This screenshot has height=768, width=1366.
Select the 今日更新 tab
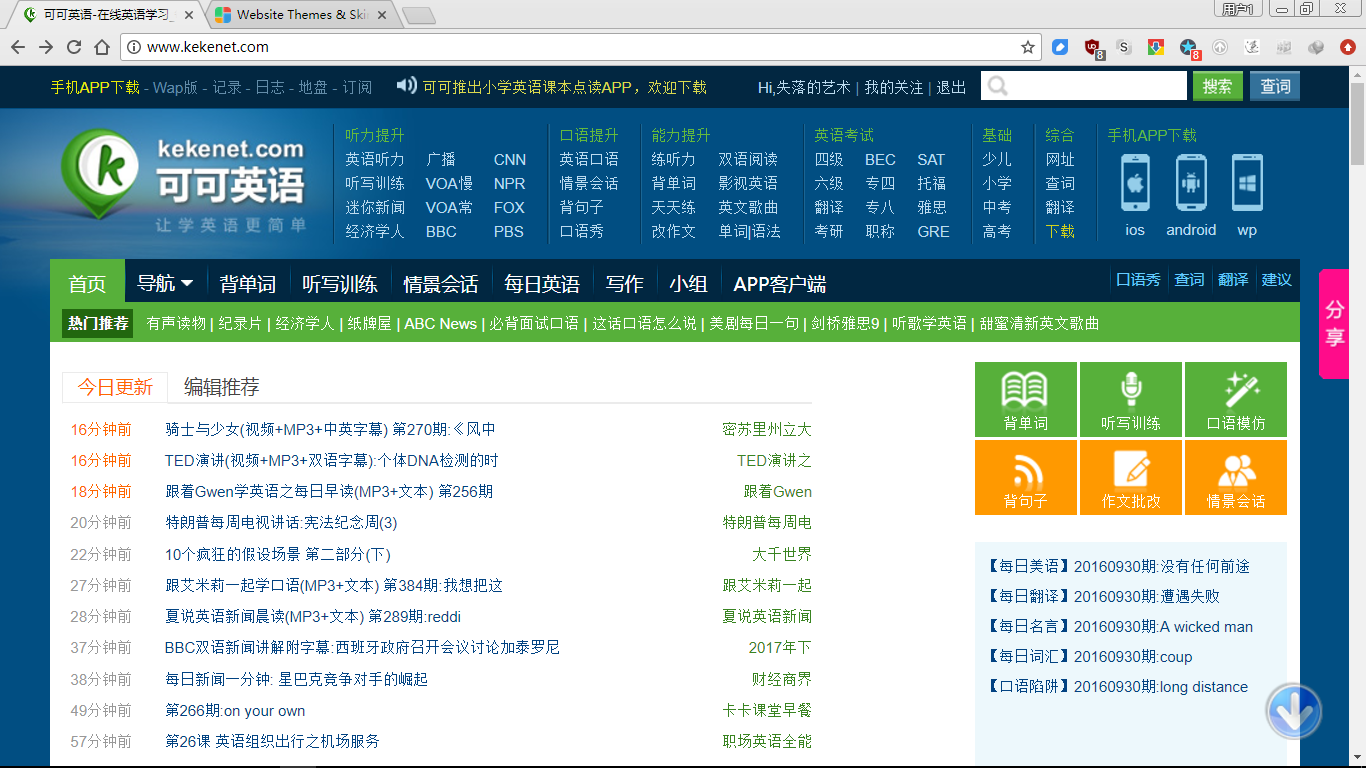(x=115, y=385)
